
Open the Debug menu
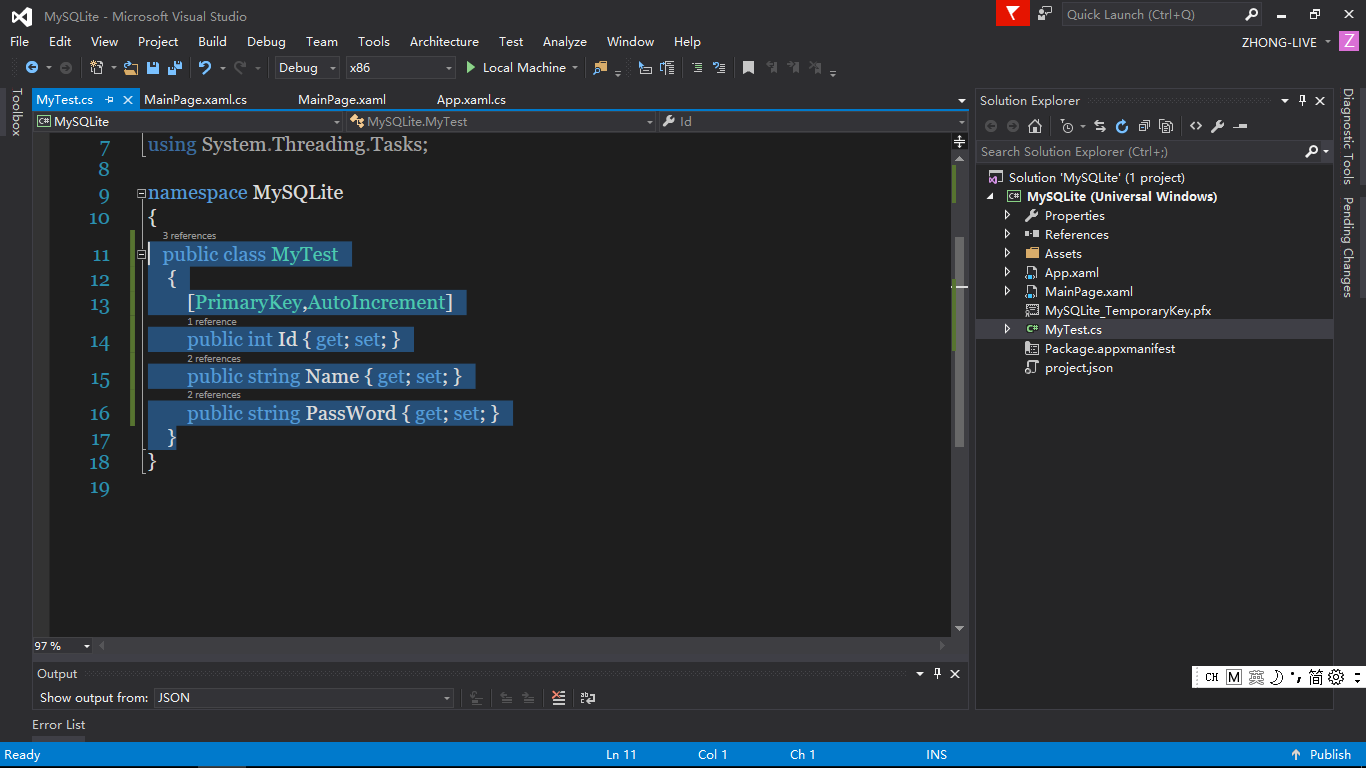pyautogui.click(x=266, y=42)
